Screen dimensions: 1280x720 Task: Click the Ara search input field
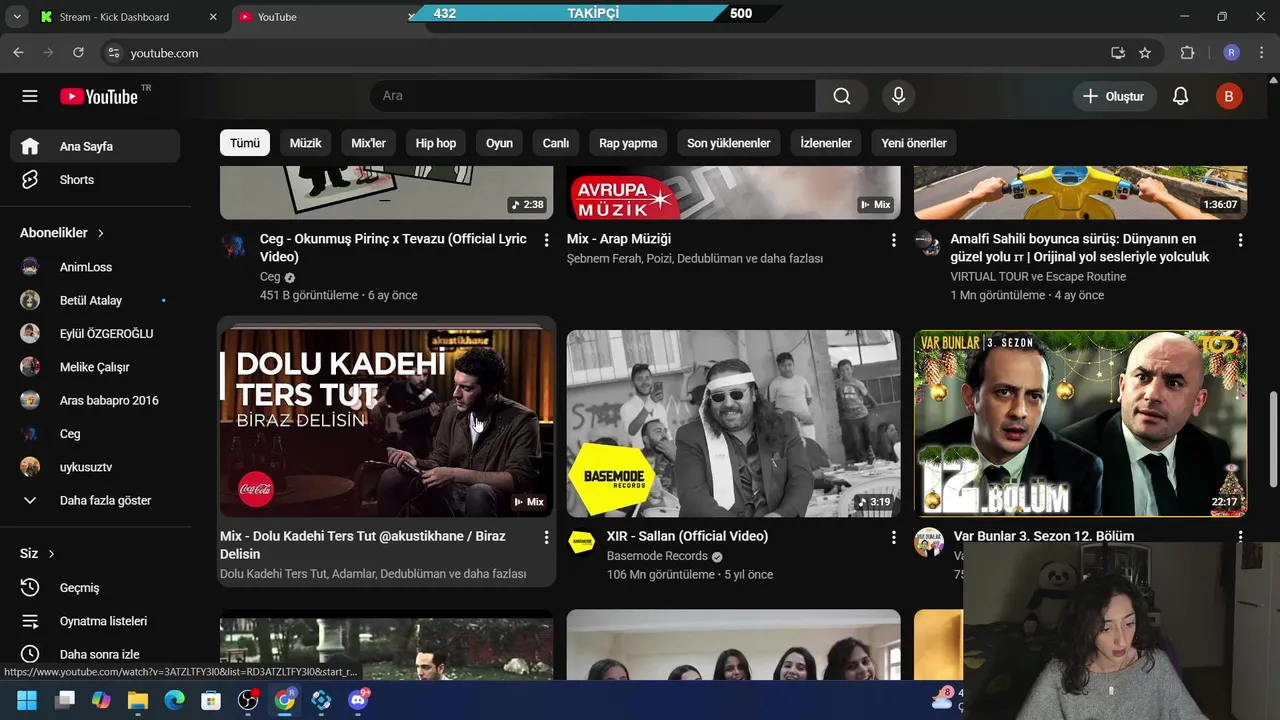[x=593, y=96]
